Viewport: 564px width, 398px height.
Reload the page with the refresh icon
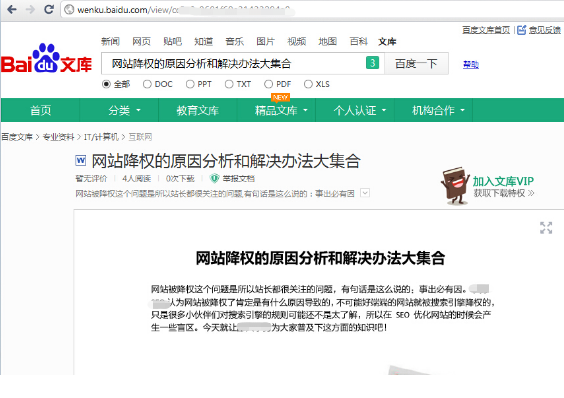click(49, 9)
